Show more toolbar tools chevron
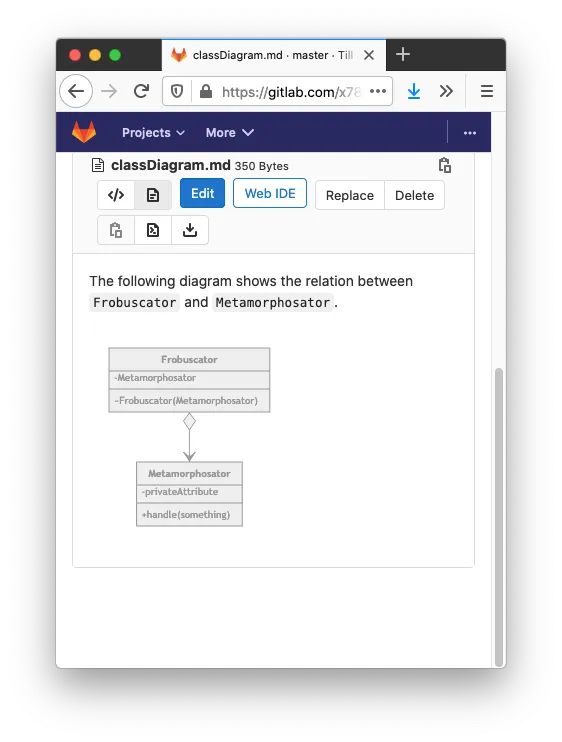 tap(446, 91)
